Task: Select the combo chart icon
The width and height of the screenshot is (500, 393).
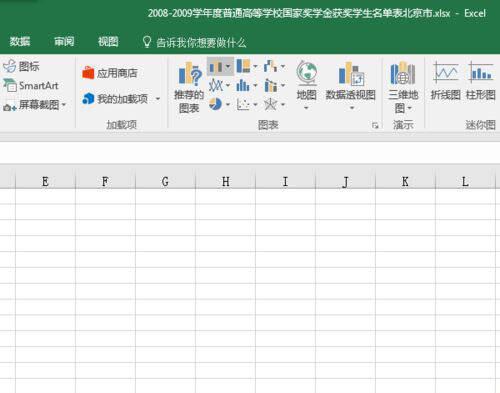Action: (271, 86)
